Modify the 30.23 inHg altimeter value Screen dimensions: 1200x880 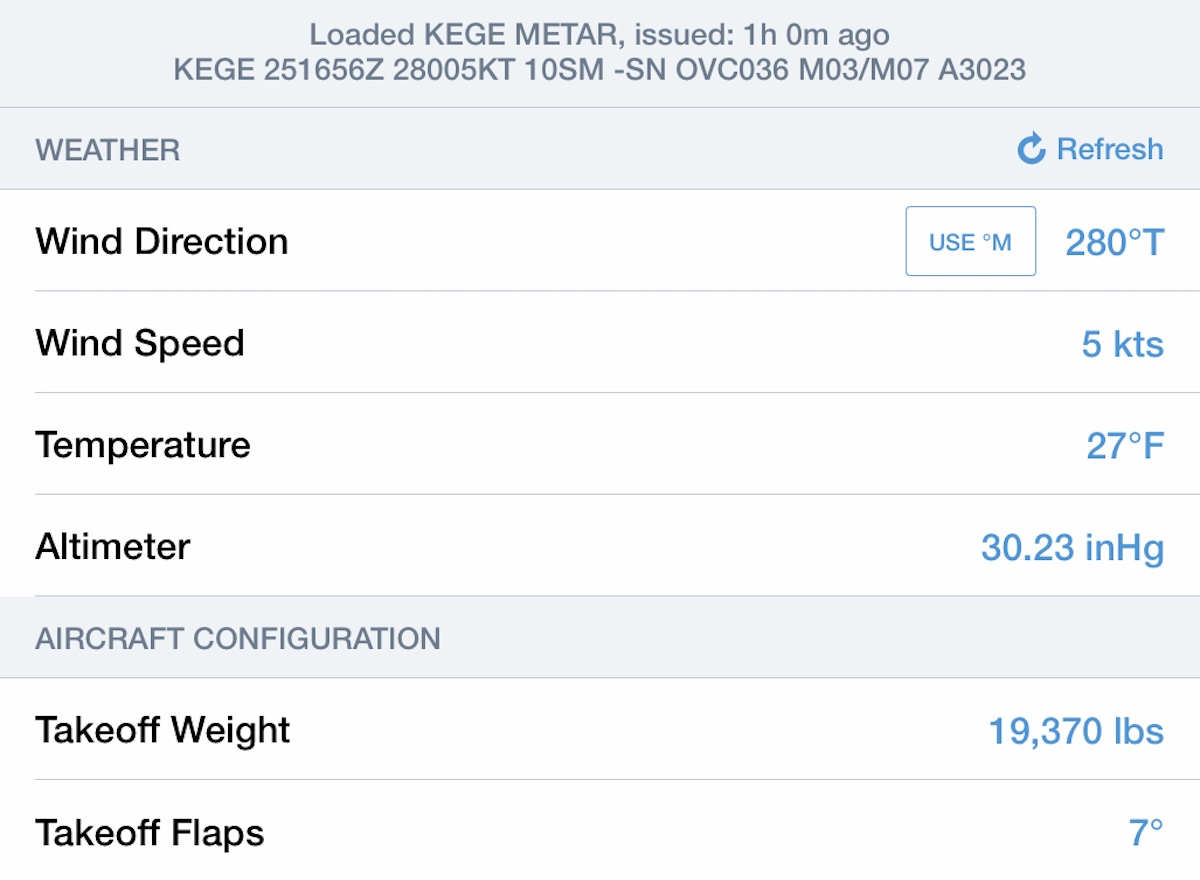[1072, 548]
